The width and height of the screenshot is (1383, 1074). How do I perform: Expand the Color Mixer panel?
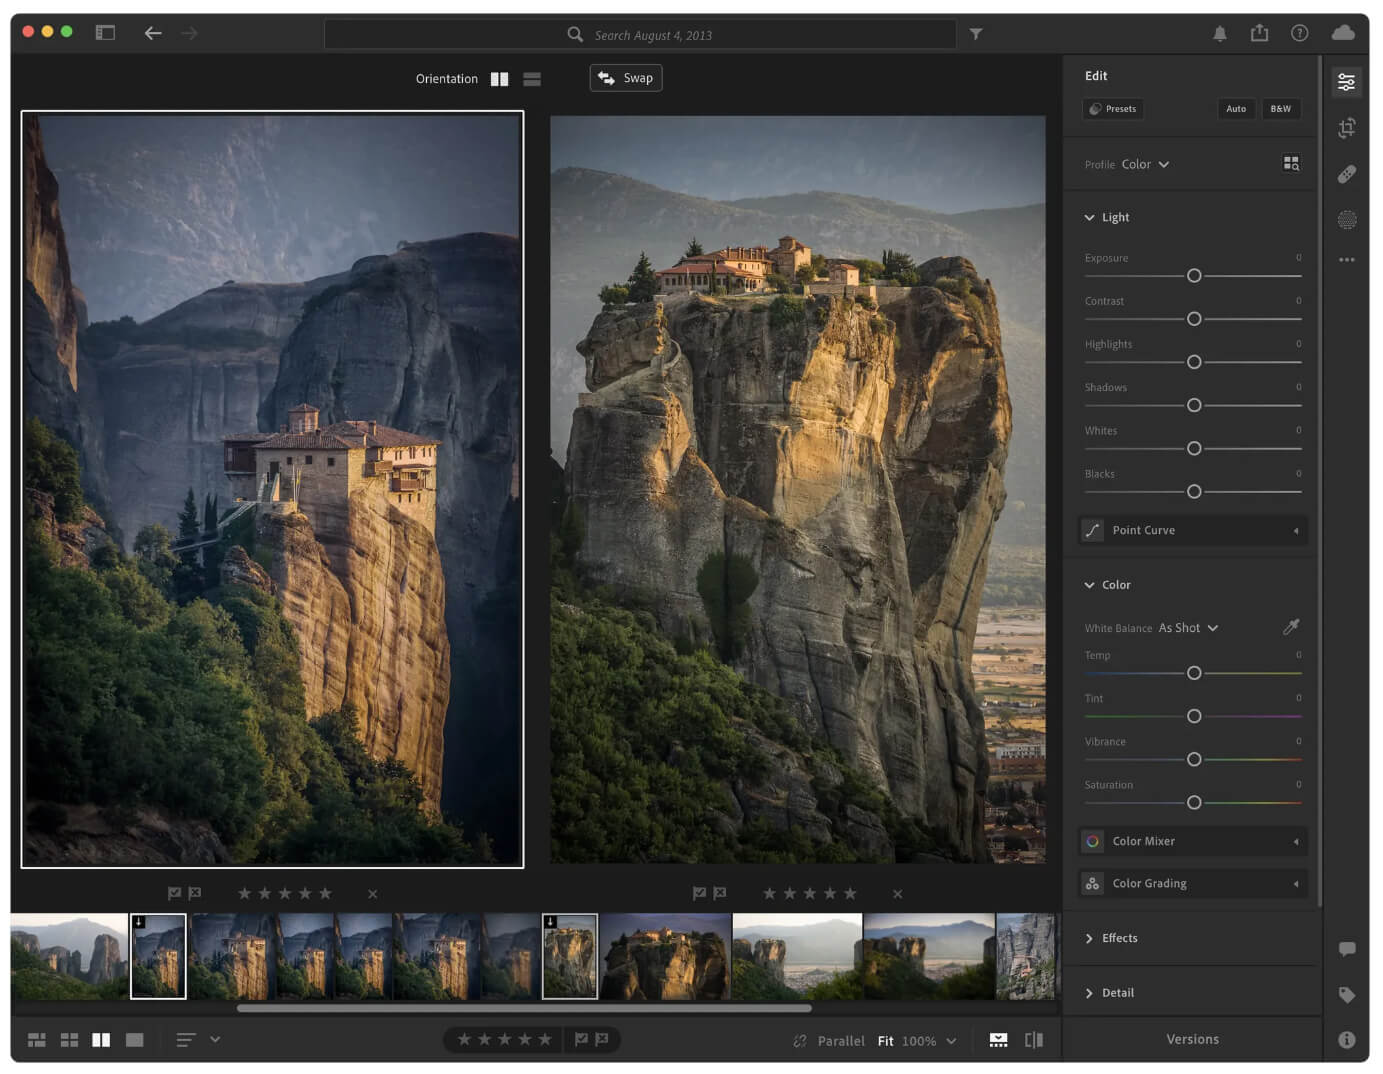point(1193,841)
